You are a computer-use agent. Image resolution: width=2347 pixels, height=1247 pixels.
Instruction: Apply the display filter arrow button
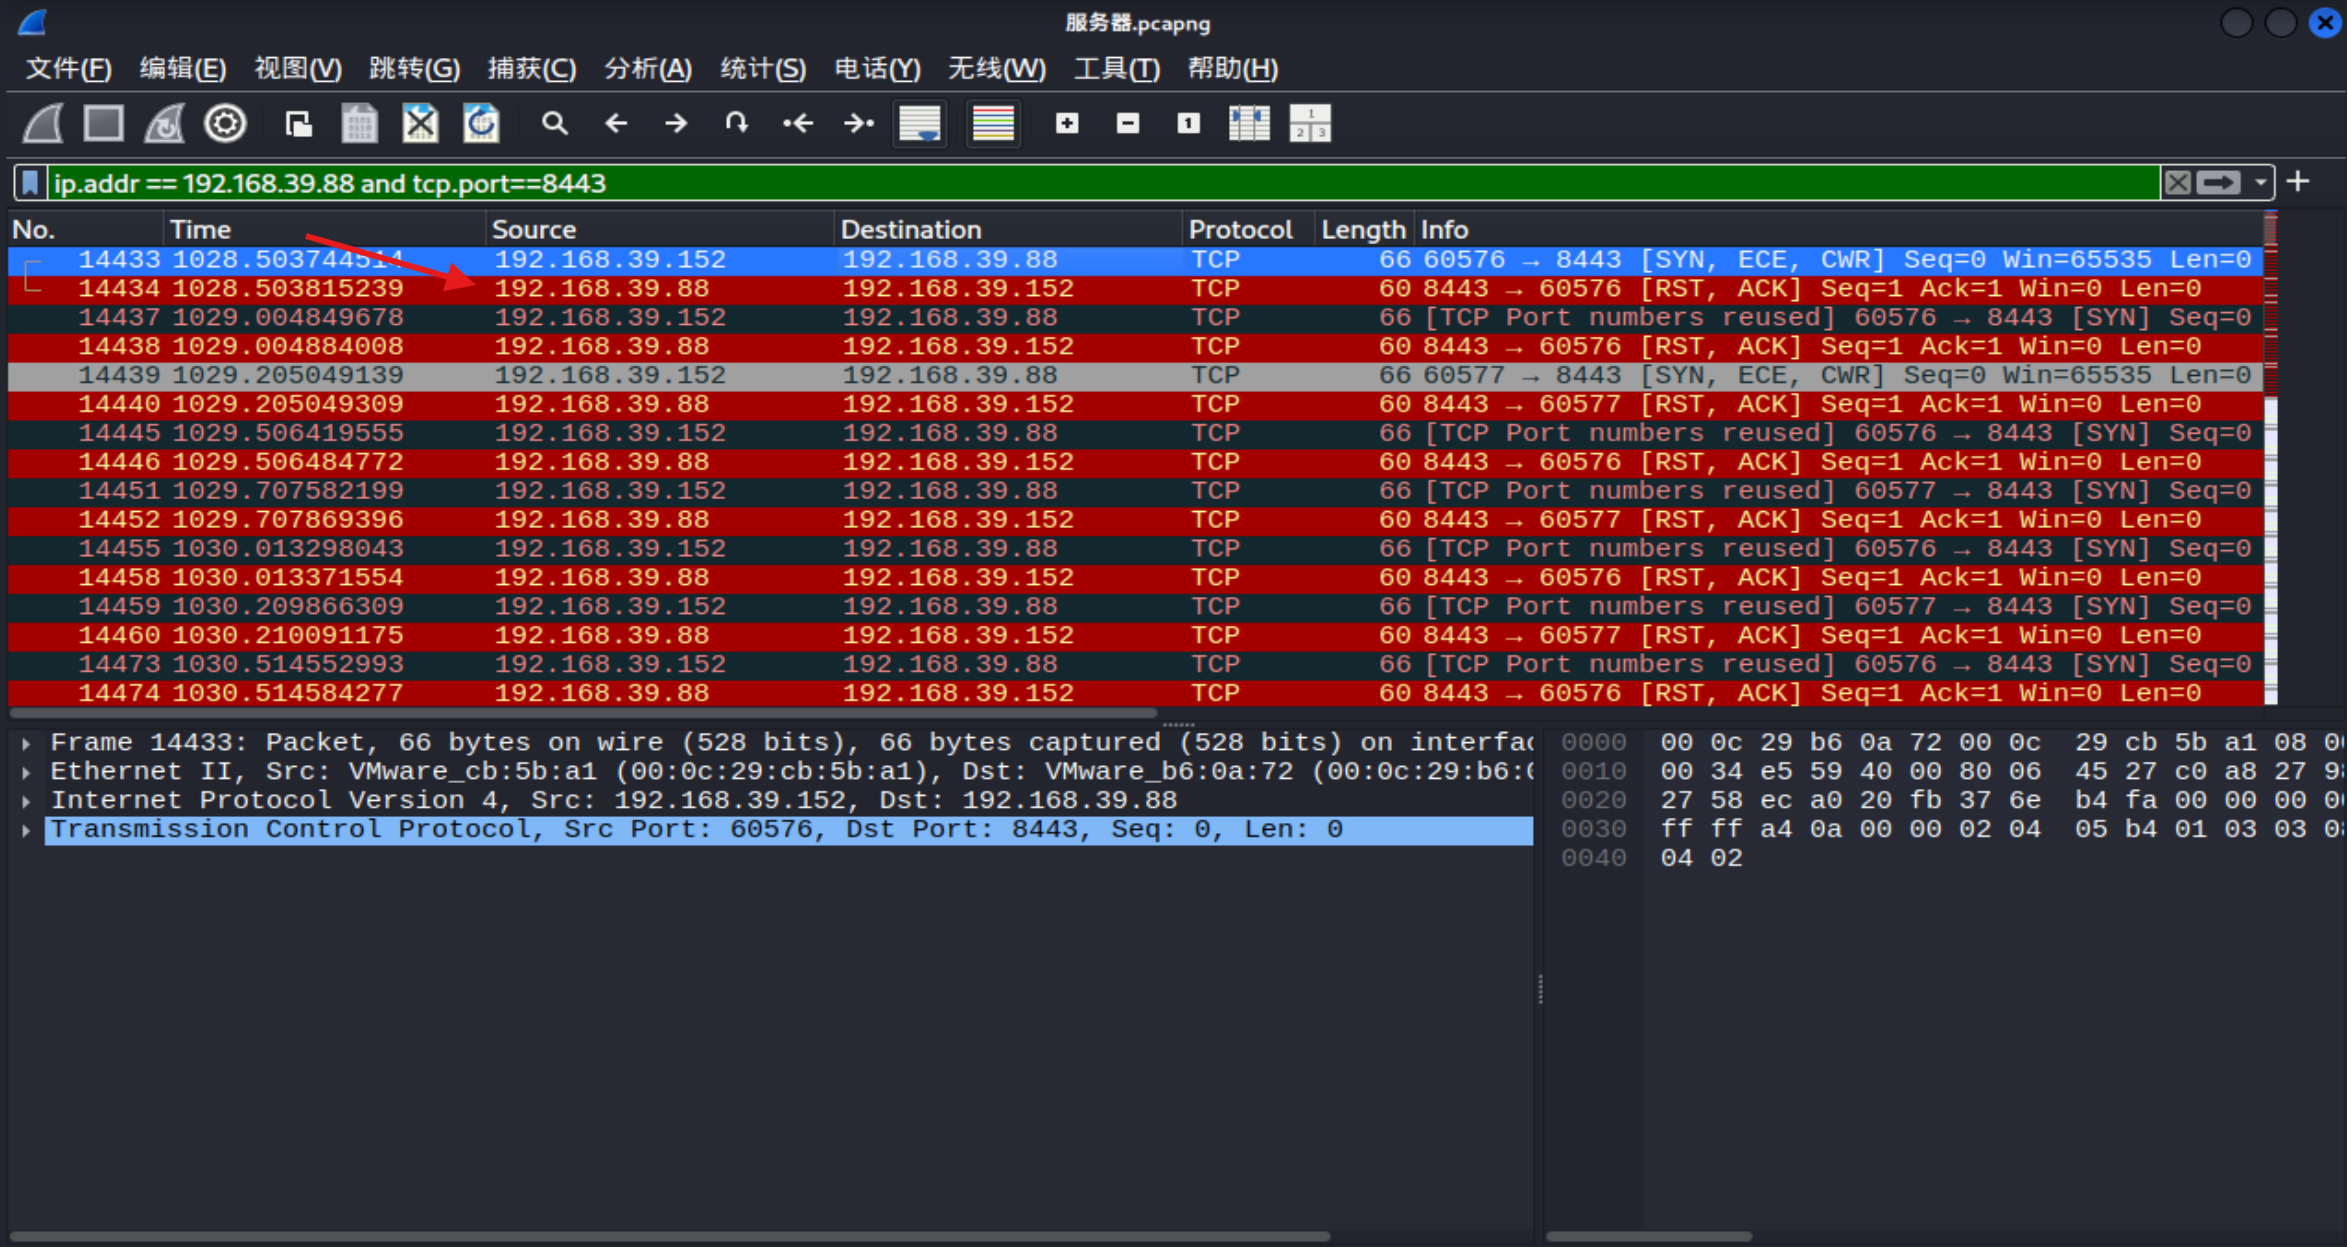(x=2219, y=183)
